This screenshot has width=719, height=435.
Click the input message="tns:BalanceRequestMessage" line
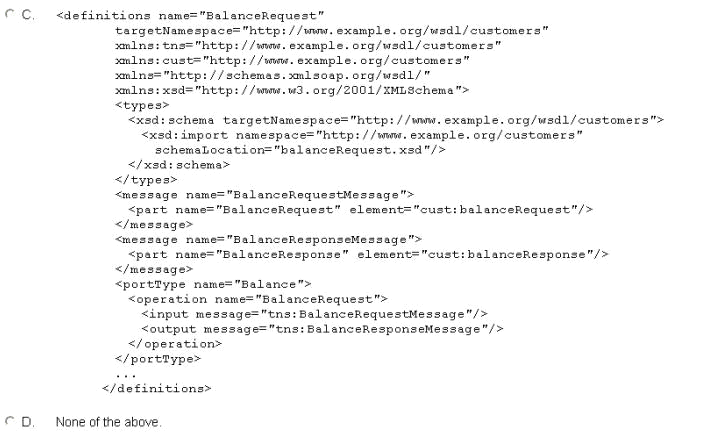click(x=314, y=314)
